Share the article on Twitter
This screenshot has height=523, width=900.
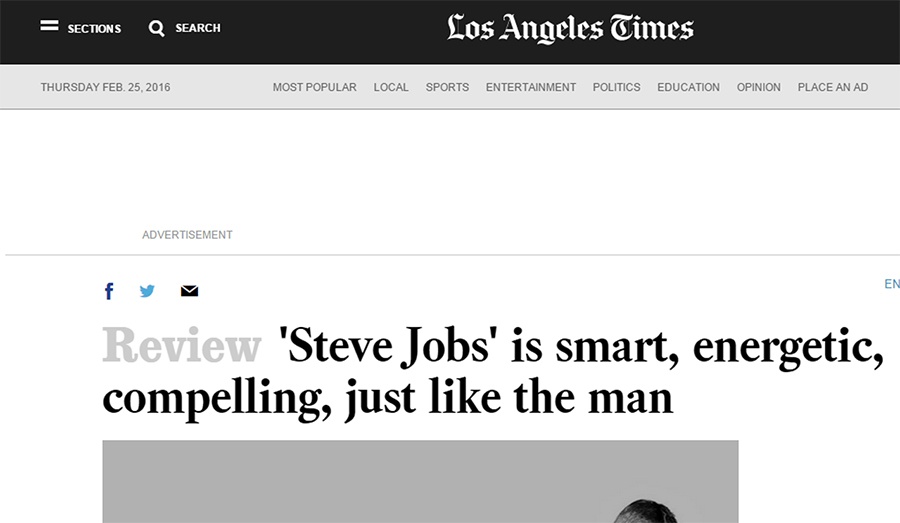tap(147, 291)
